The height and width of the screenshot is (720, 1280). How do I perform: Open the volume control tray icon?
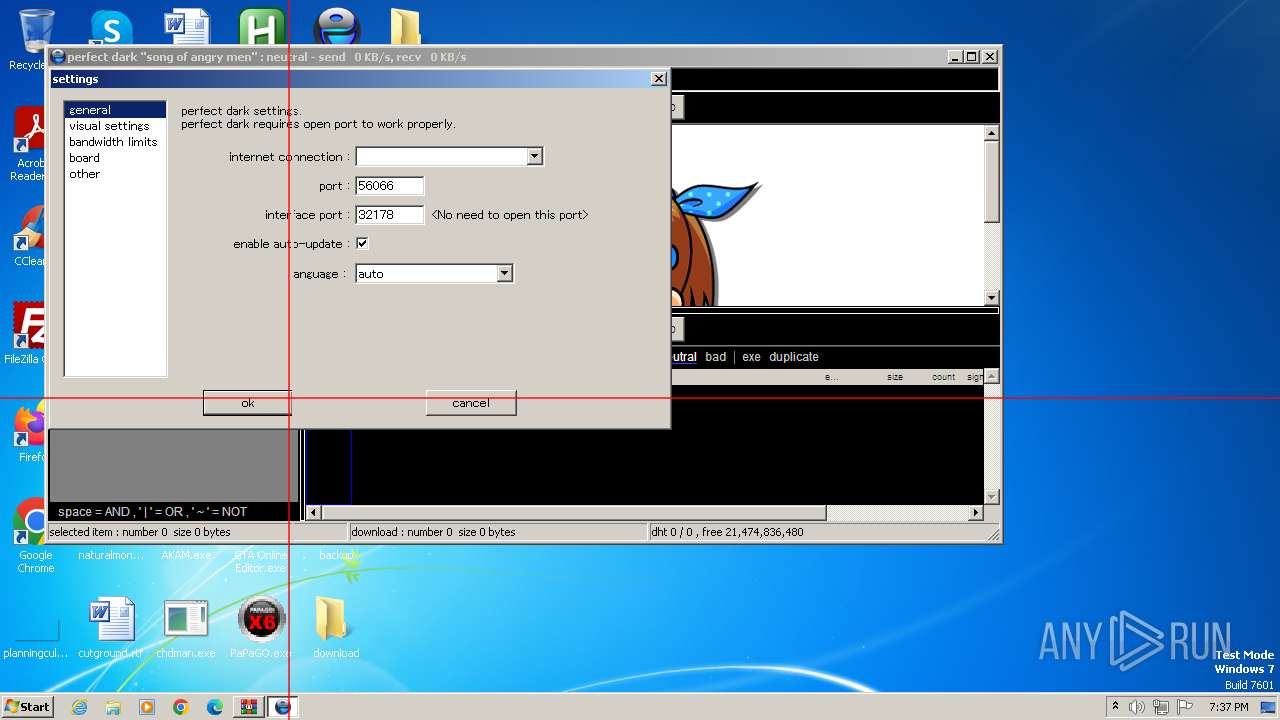(1137, 707)
